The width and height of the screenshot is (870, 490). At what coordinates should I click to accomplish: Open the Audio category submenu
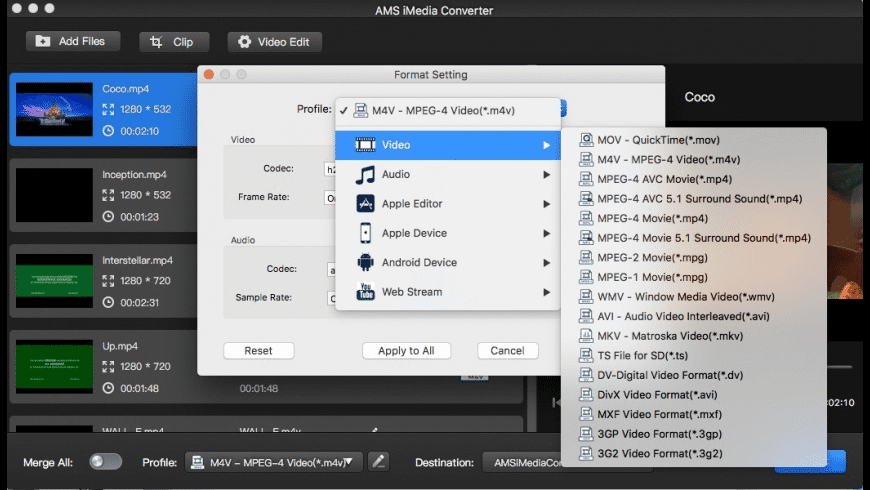(x=448, y=174)
